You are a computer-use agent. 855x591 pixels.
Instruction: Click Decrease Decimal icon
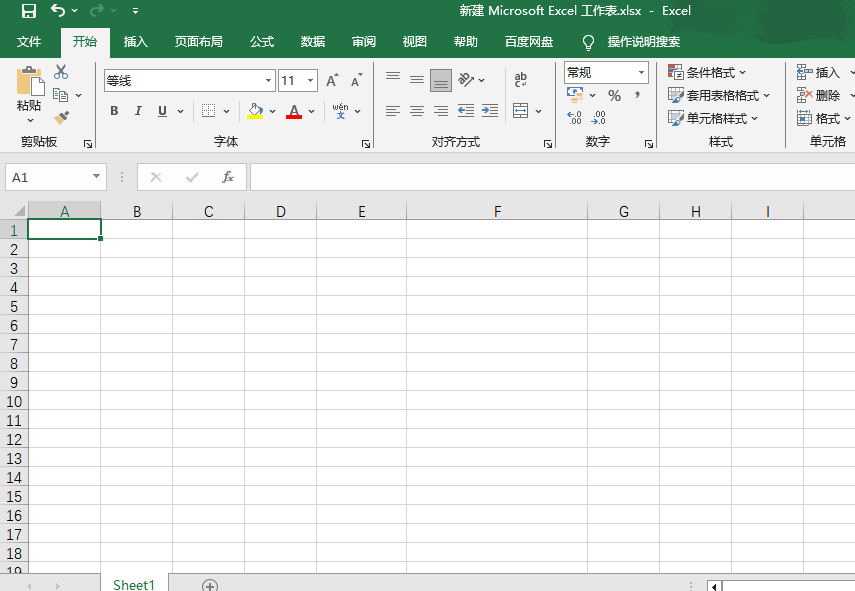pos(599,118)
